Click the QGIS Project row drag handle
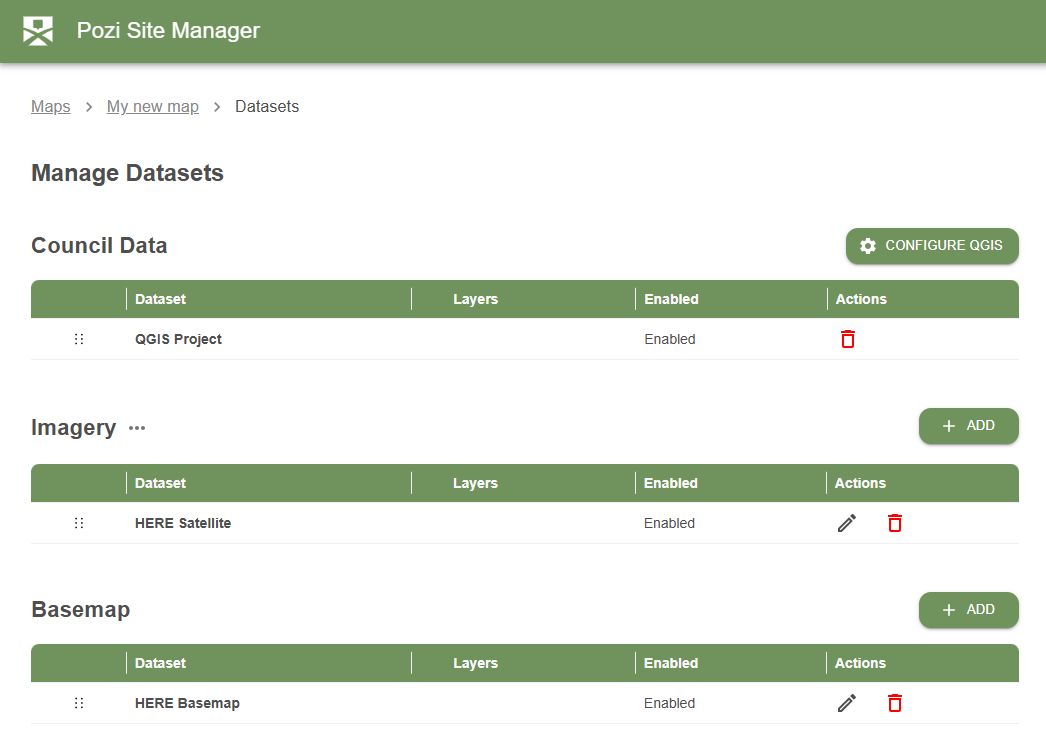 click(79, 339)
